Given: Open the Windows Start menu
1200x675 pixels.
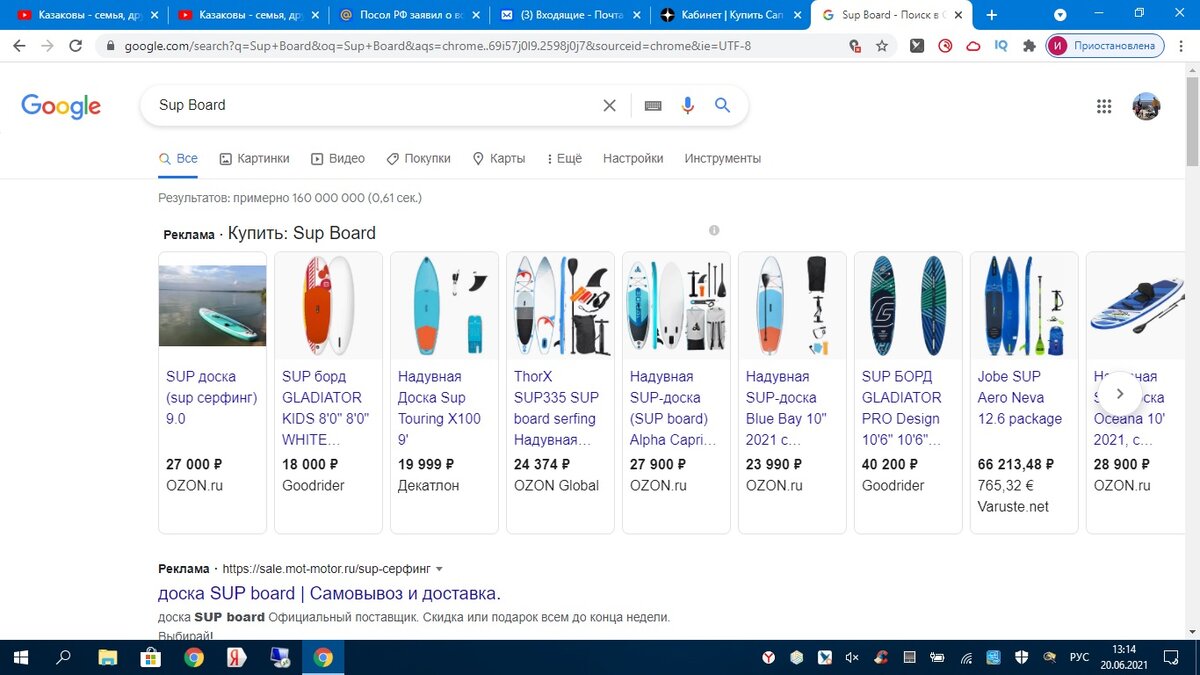Looking at the screenshot, I should 21,657.
